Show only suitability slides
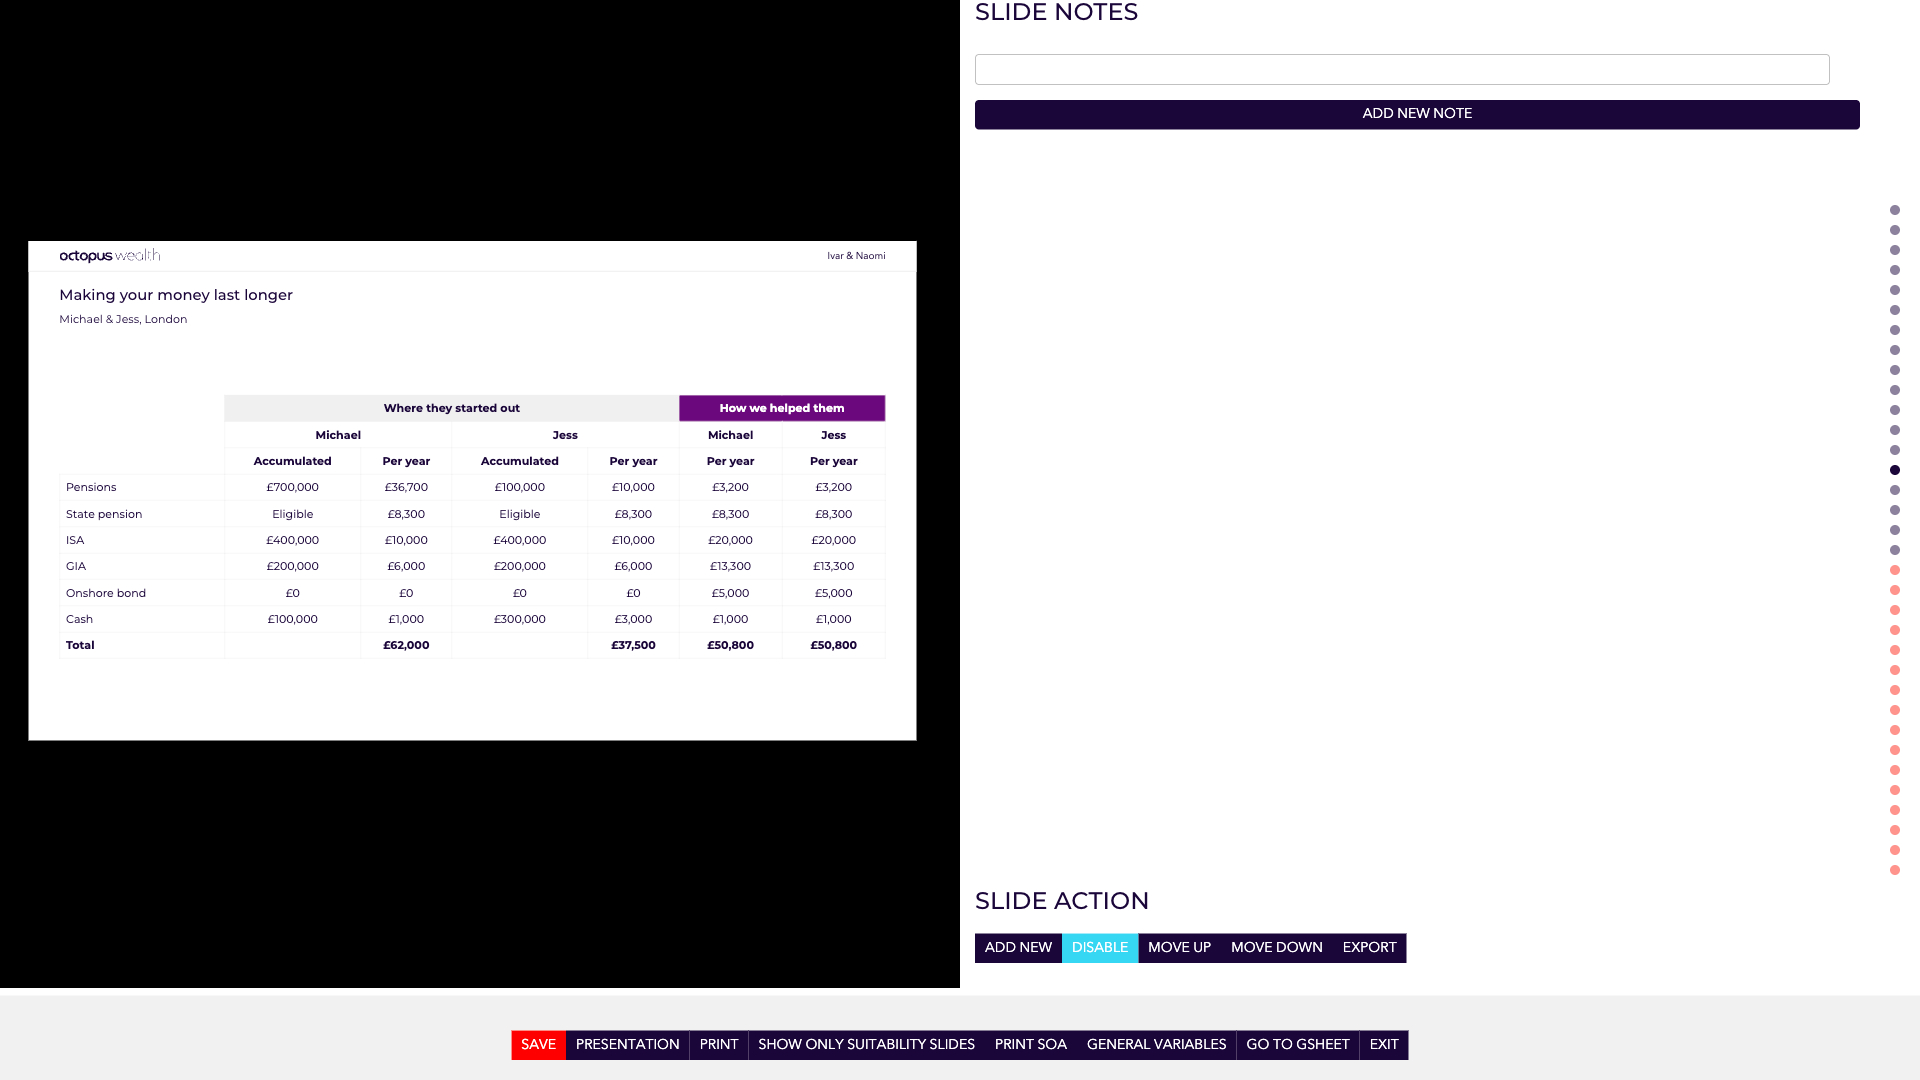The width and height of the screenshot is (1920, 1080). pyautogui.click(x=866, y=1045)
